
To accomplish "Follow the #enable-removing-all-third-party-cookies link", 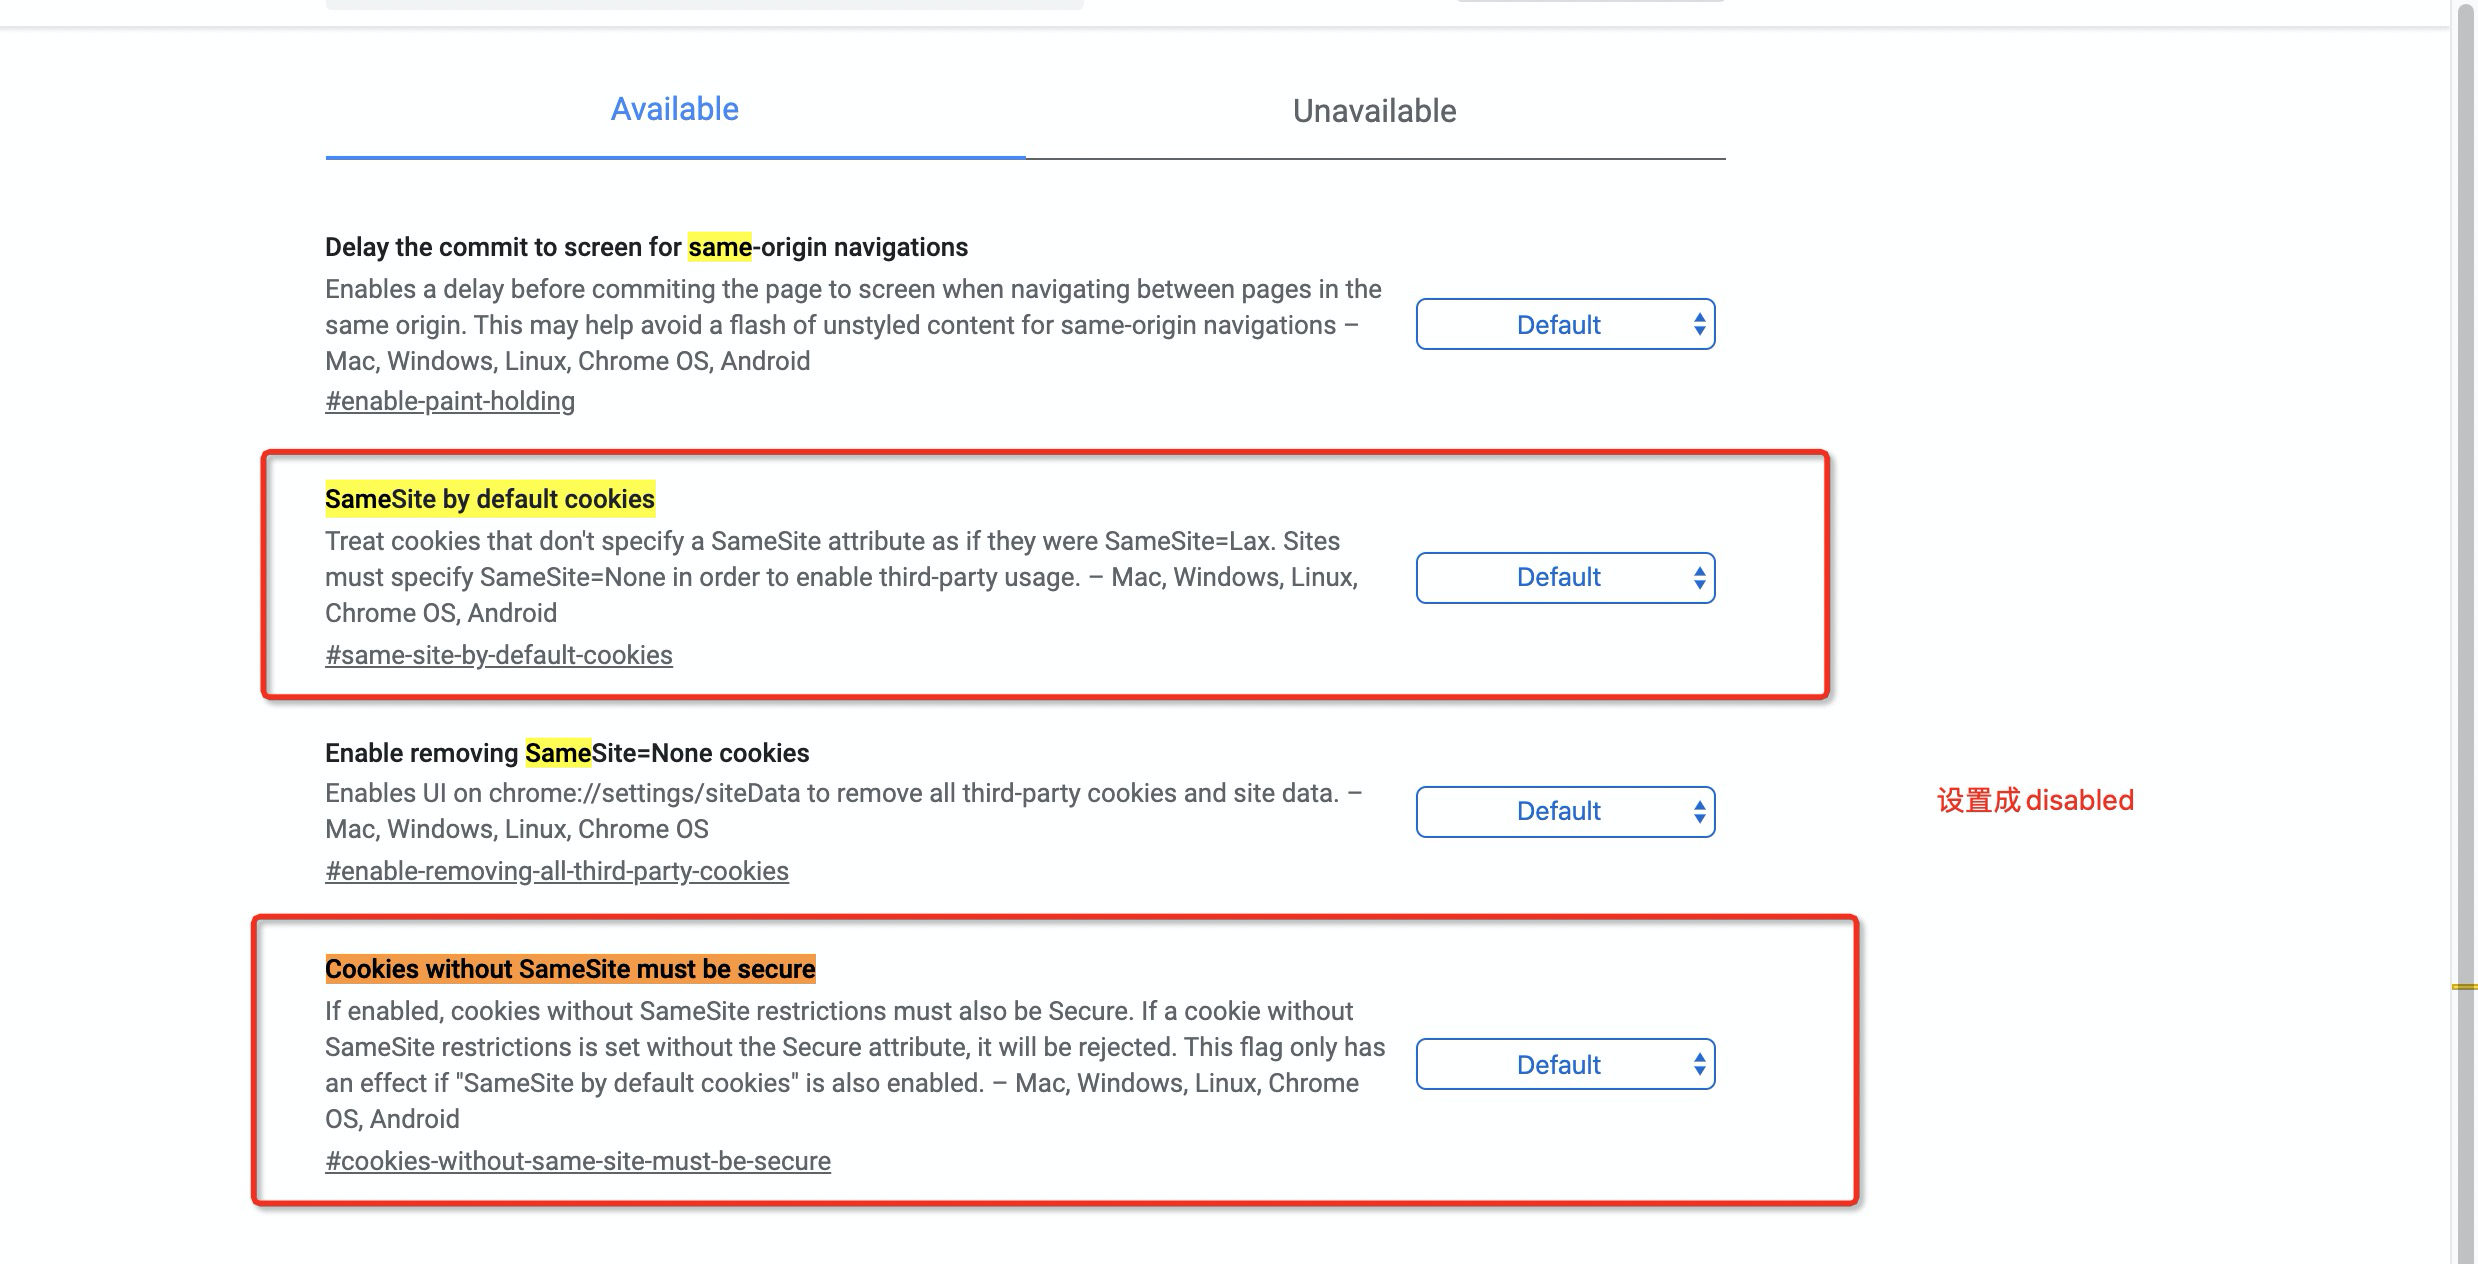I will (556, 871).
